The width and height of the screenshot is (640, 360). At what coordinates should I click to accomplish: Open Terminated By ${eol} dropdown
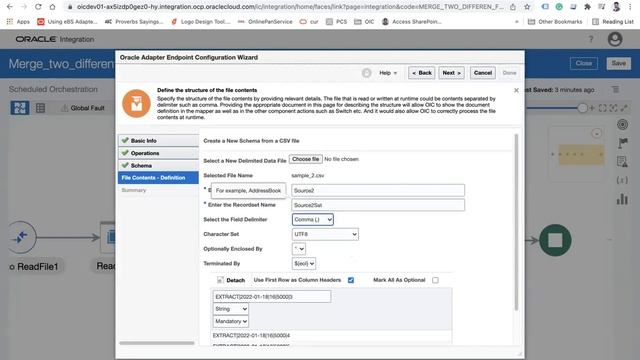[x=304, y=264]
